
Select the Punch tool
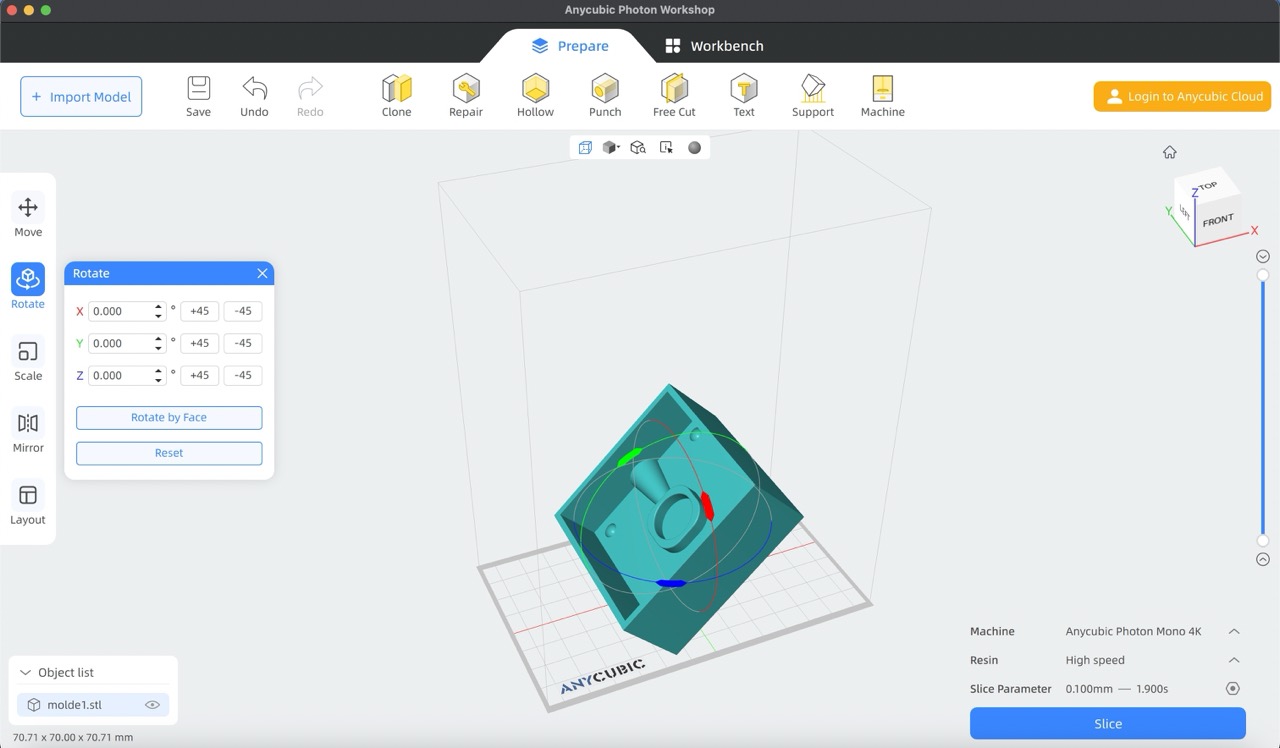(x=605, y=96)
